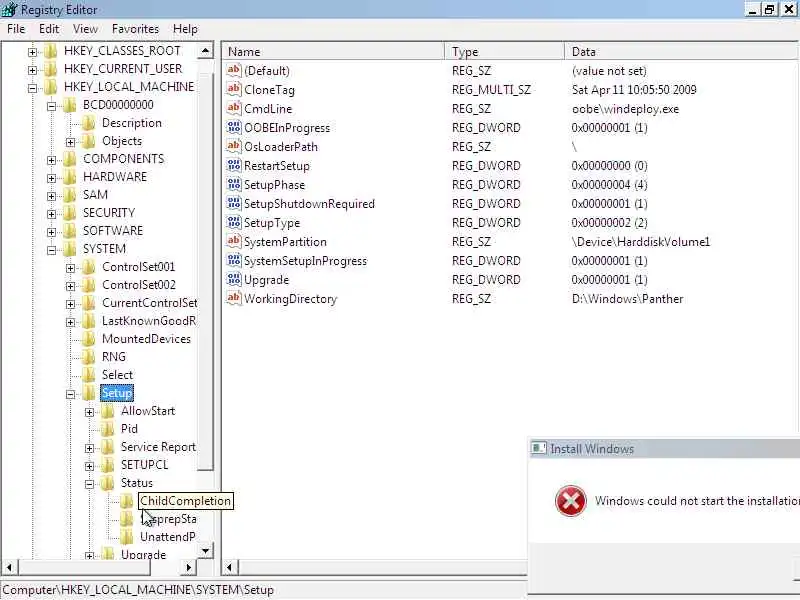Click the D:\Windows\Panther data value
Screen dimensions: 800x600
coord(627,298)
